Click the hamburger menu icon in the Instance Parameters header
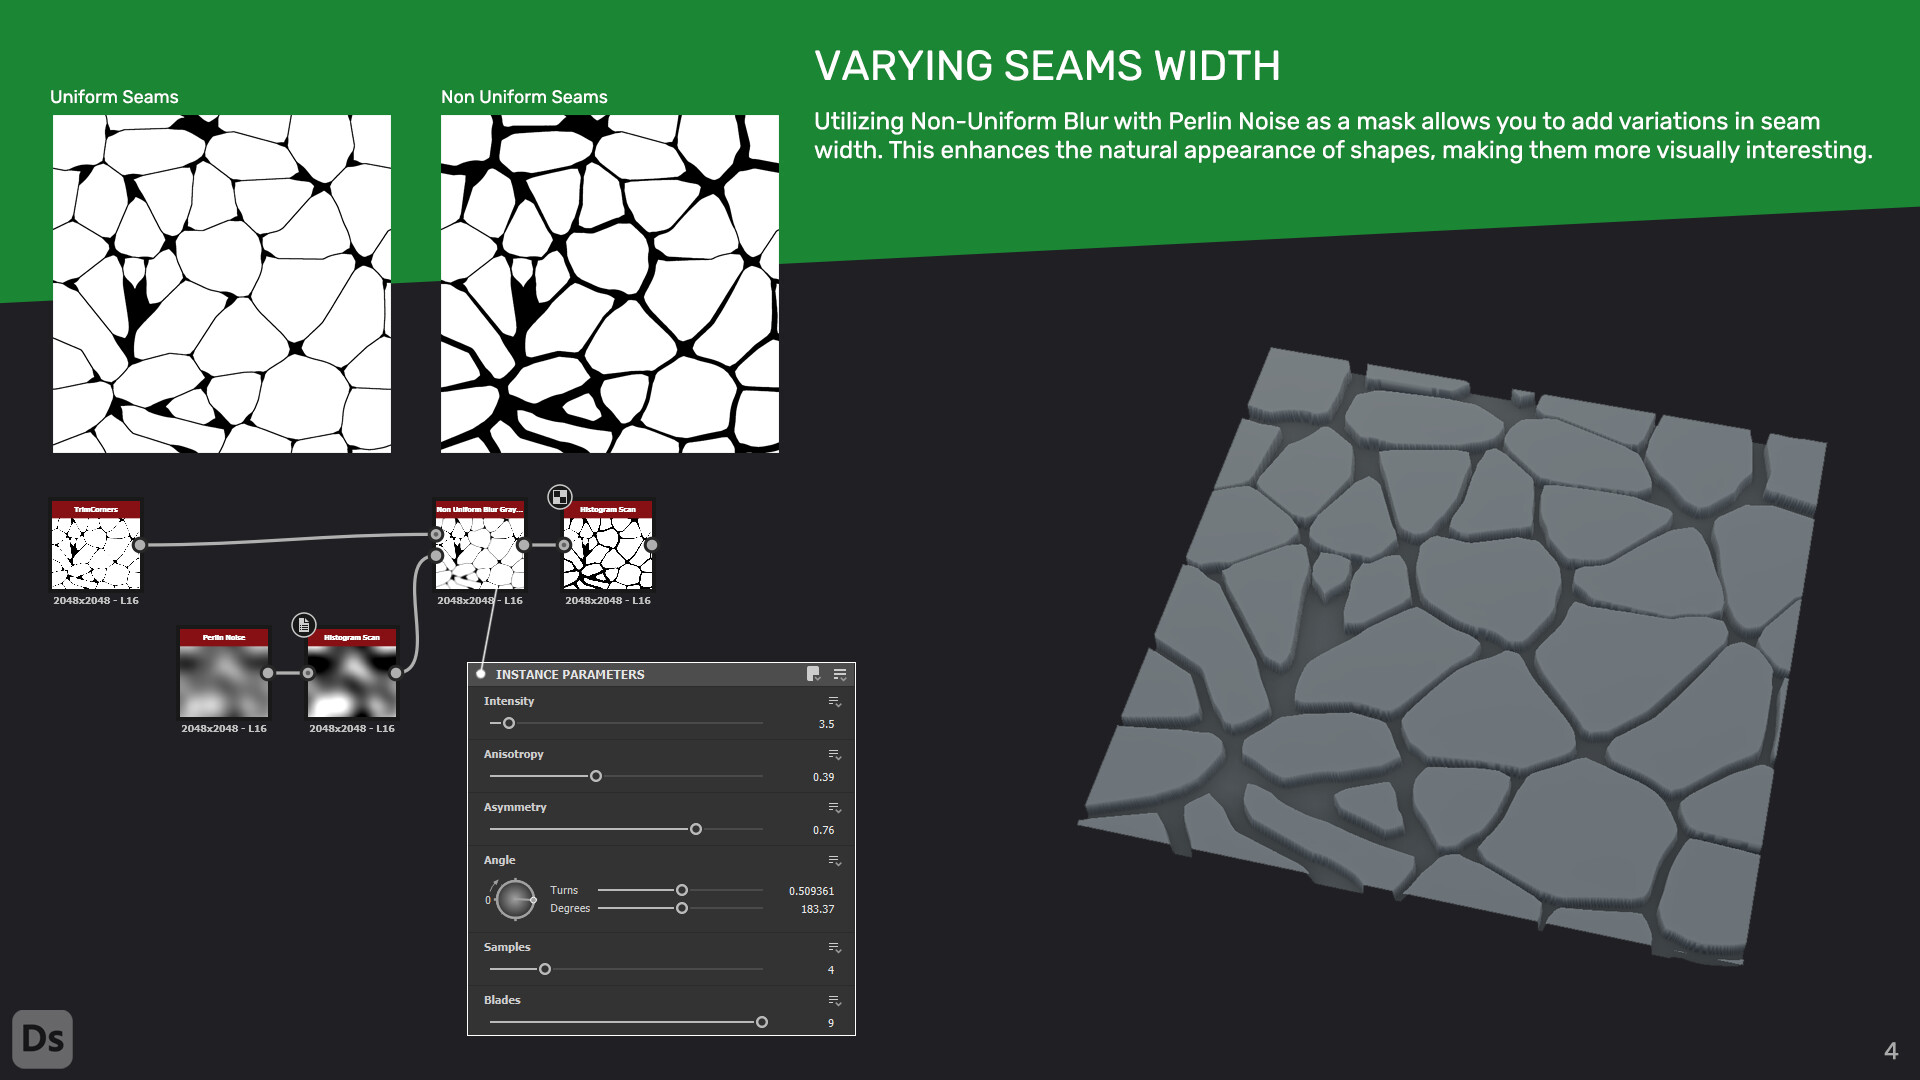 (840, 674)
